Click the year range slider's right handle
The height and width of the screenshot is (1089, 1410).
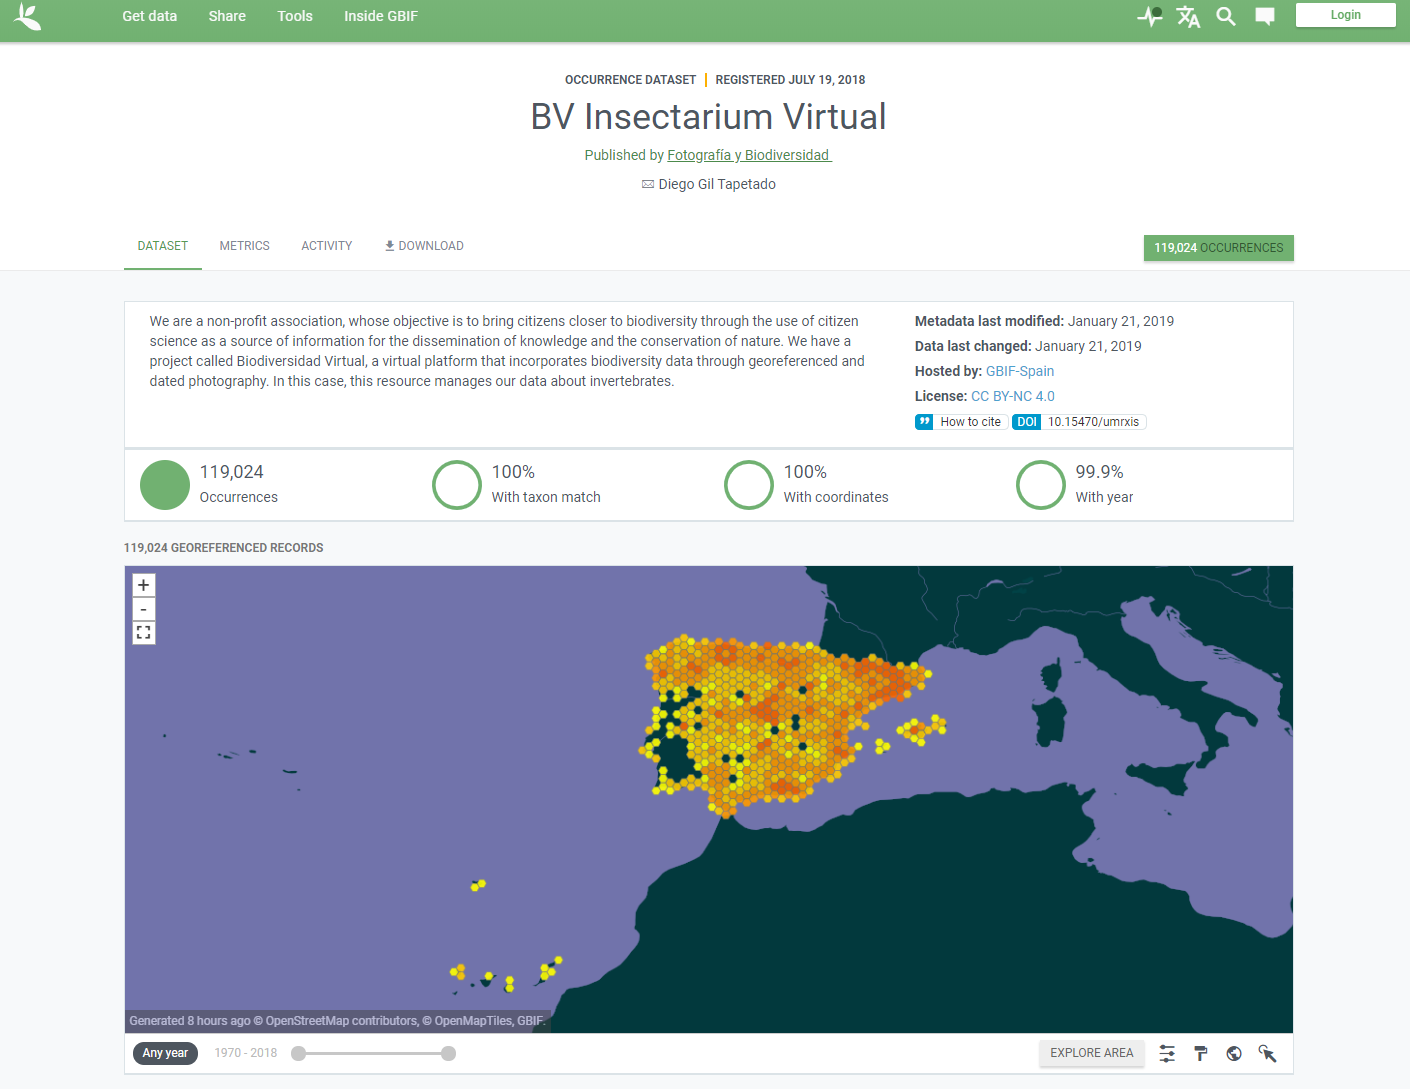(448, 1053)
